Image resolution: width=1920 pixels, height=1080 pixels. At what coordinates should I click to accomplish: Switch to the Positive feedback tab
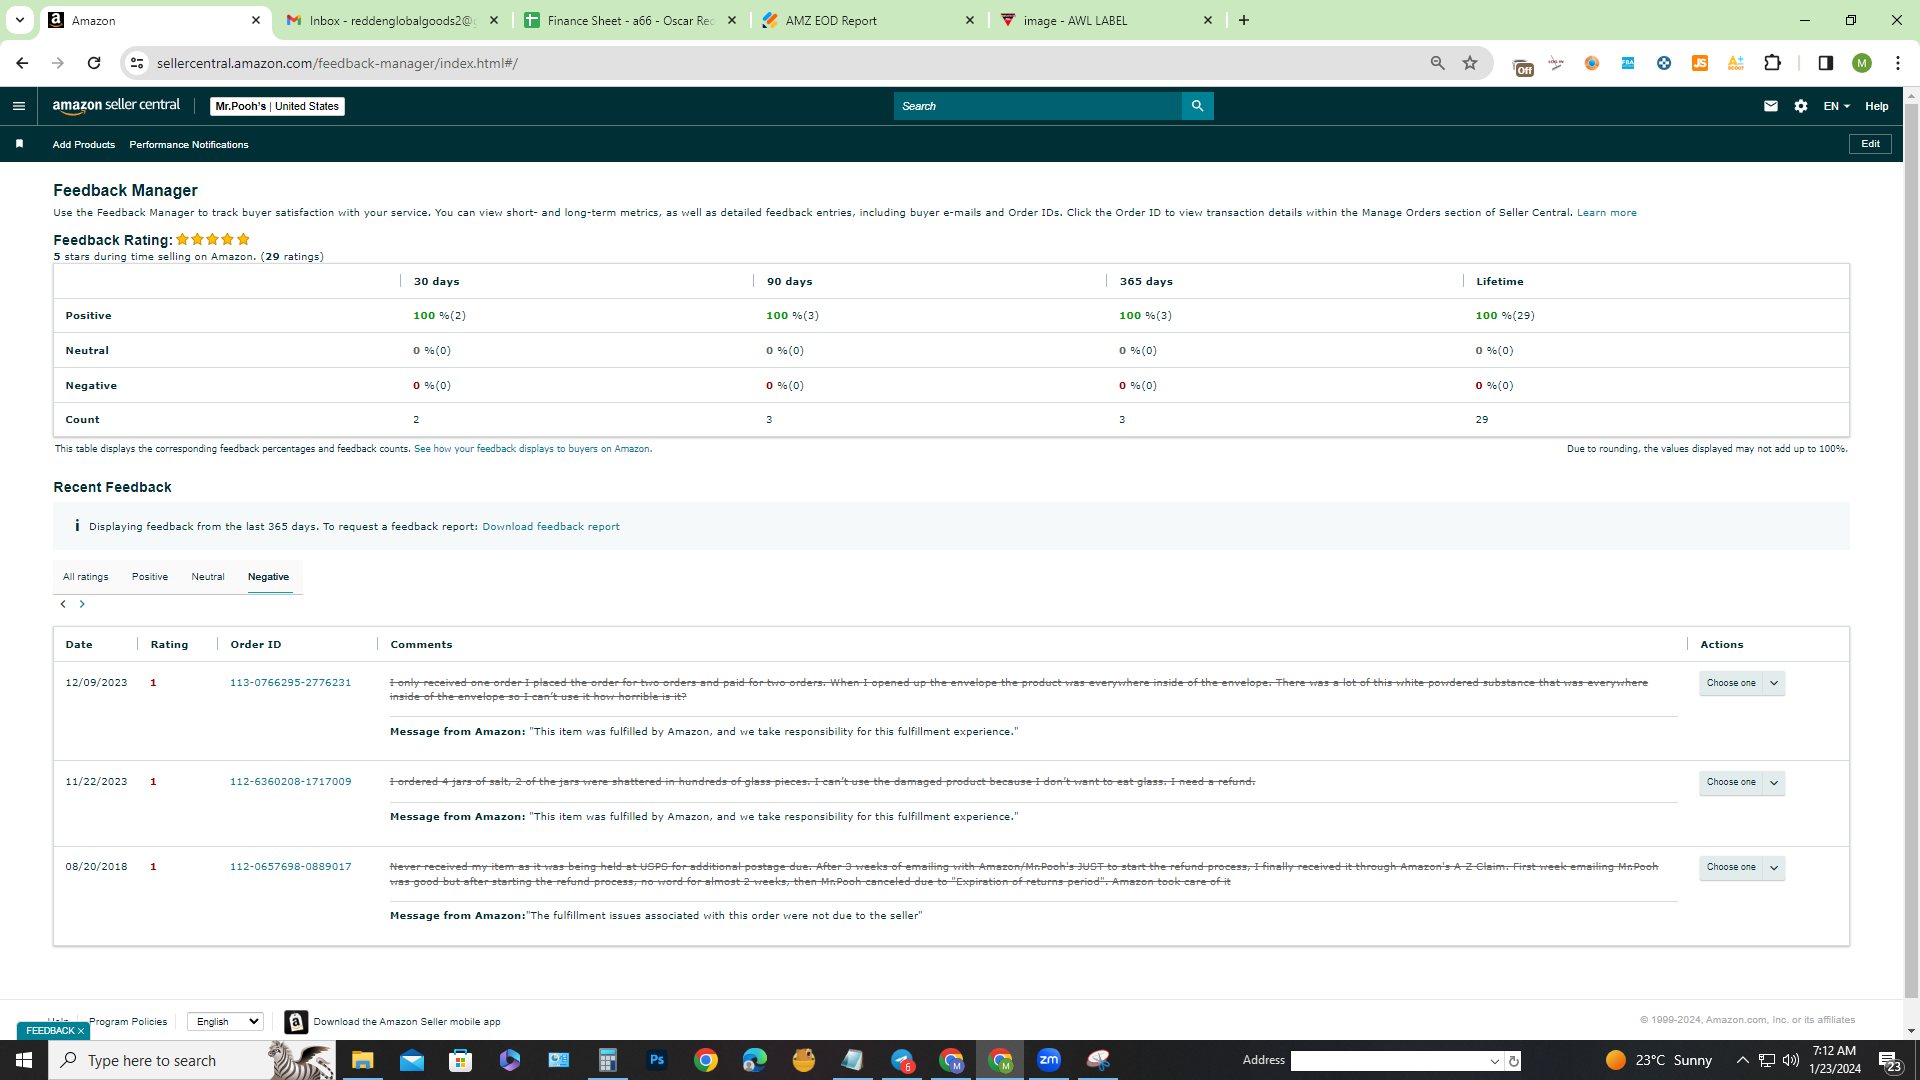pos(150,577)
